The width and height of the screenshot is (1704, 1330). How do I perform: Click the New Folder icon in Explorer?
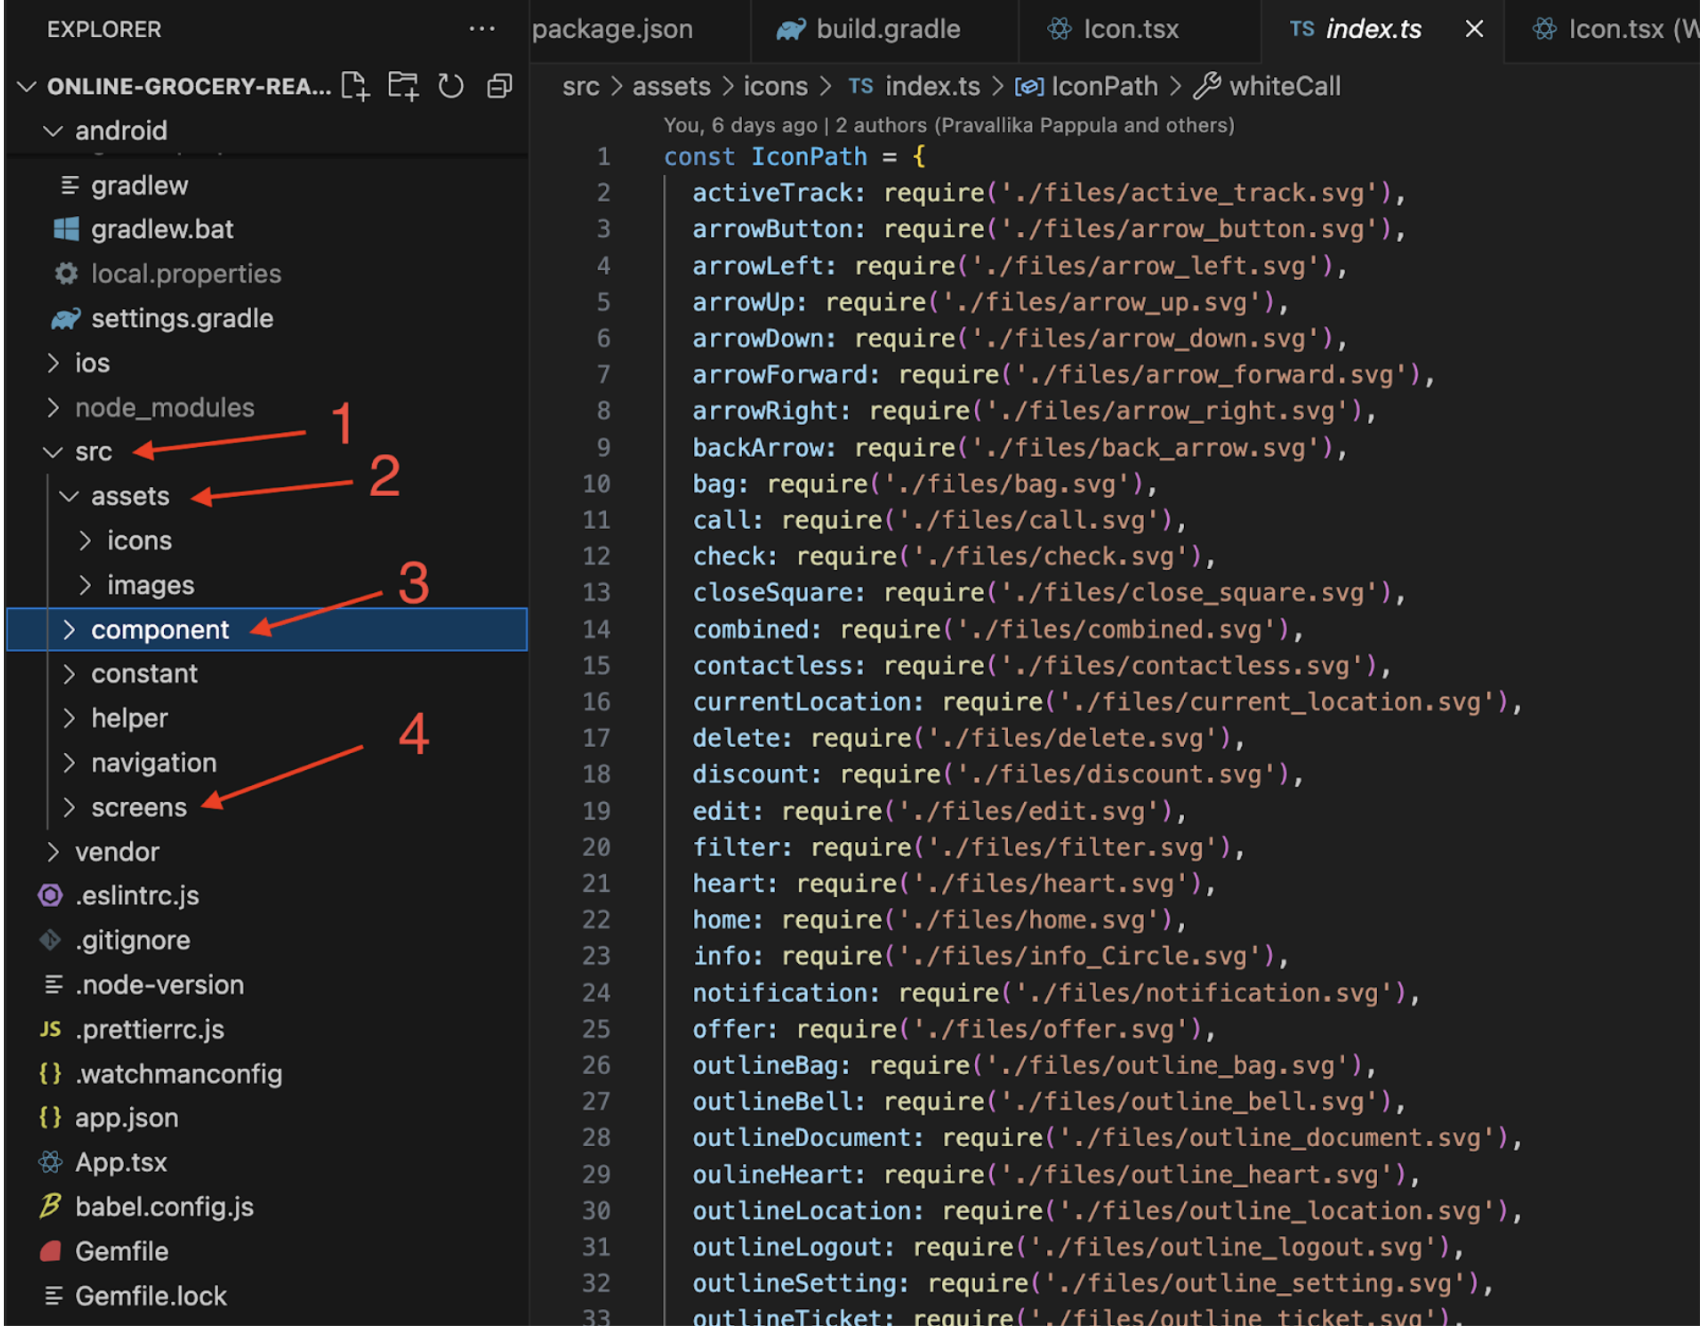click(x=403, y=87)
